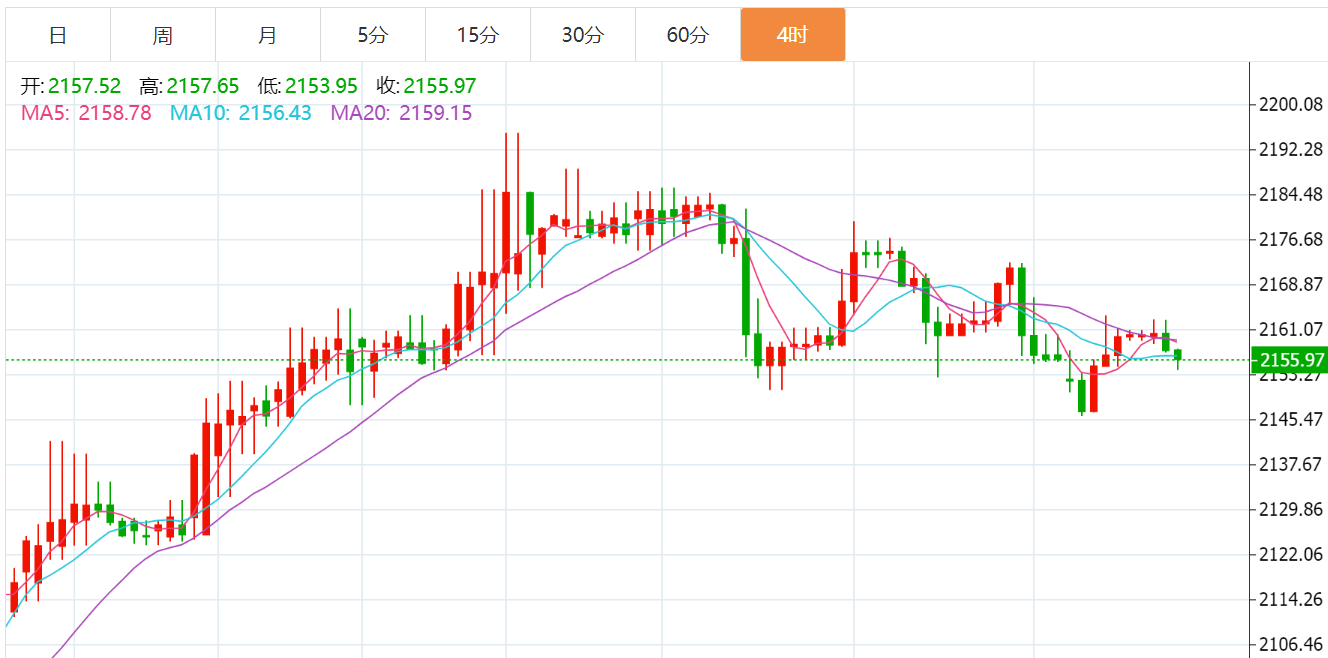1328x658 pixels.
Task: Click the 2168.87 price axis label
Action: click(1292, 284)
